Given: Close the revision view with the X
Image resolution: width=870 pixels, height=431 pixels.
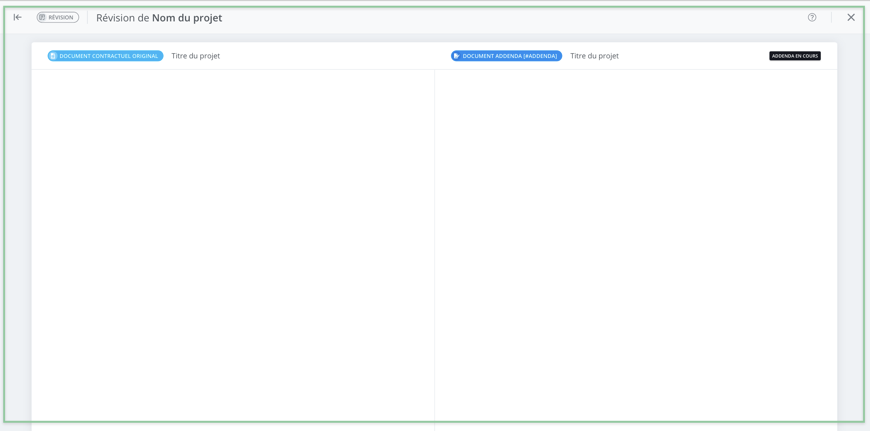Looking at the screenshot, I should [x=851, y=17].
